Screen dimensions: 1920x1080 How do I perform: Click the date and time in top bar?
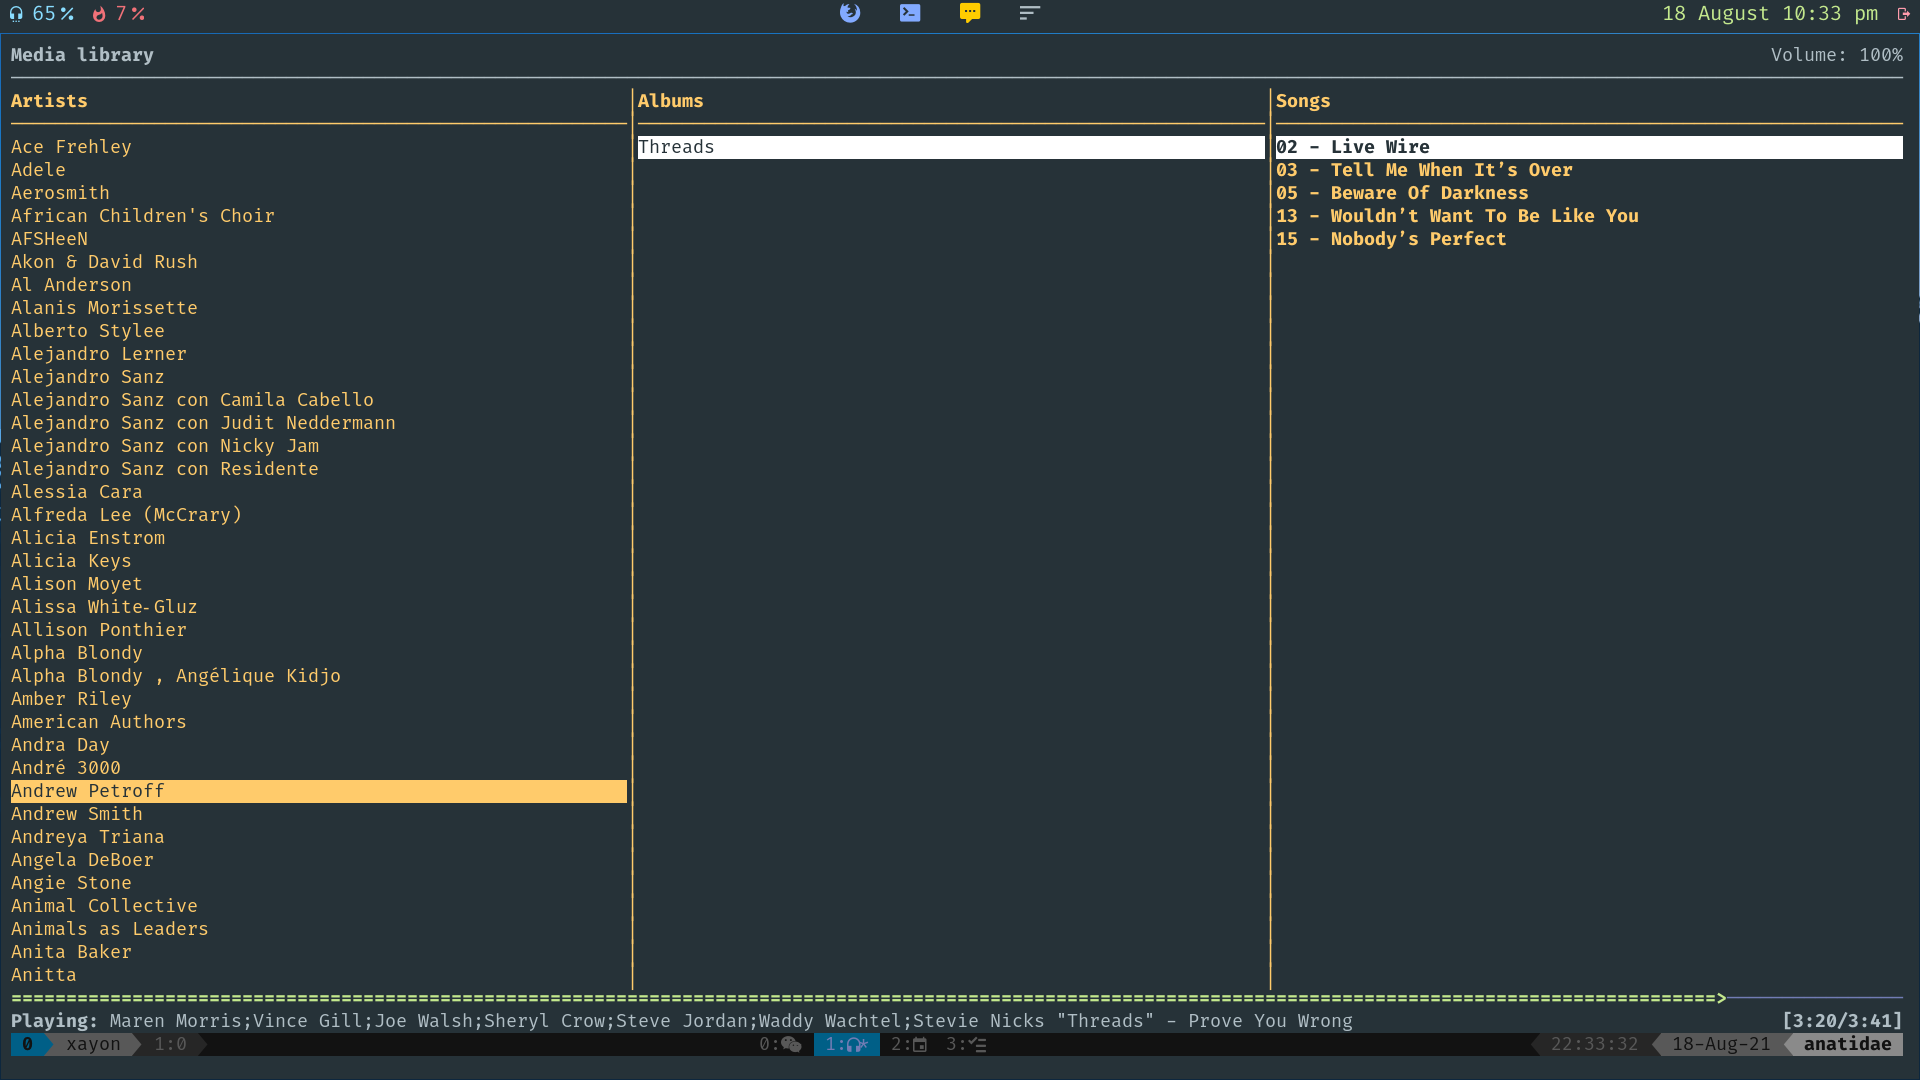pos(1769,14)
